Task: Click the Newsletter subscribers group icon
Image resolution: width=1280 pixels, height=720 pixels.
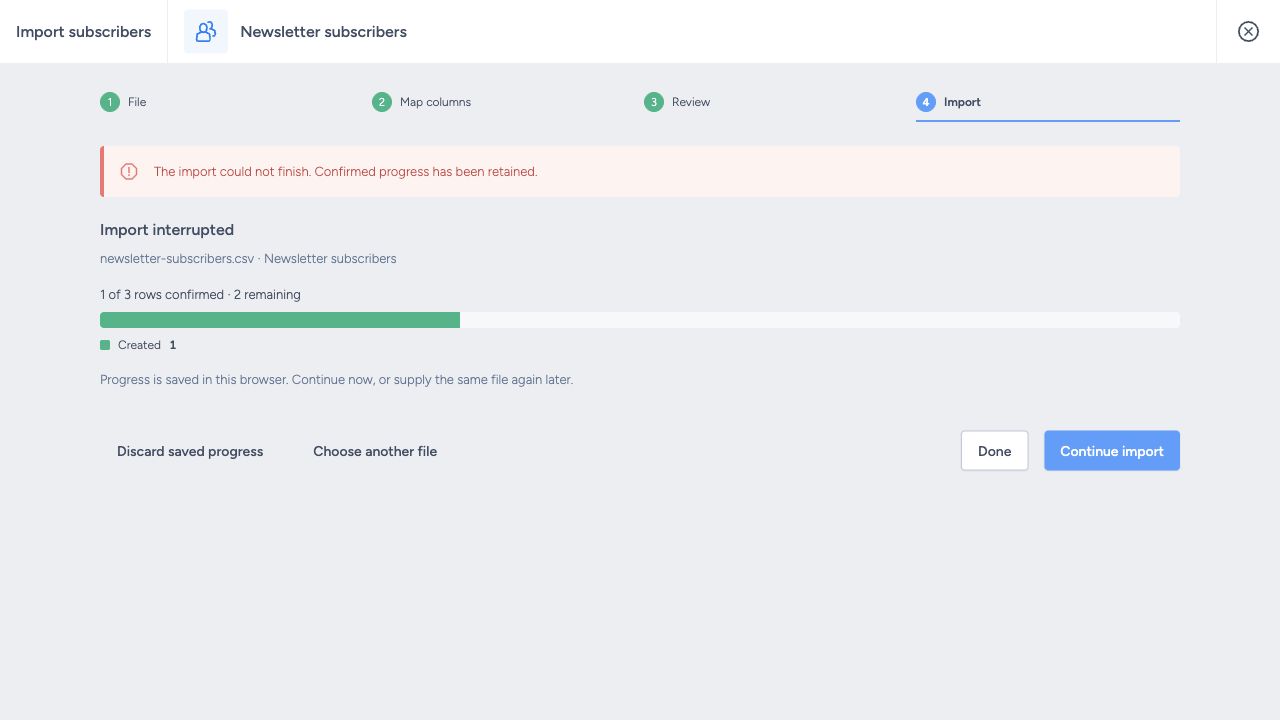Action: point(206,31)
